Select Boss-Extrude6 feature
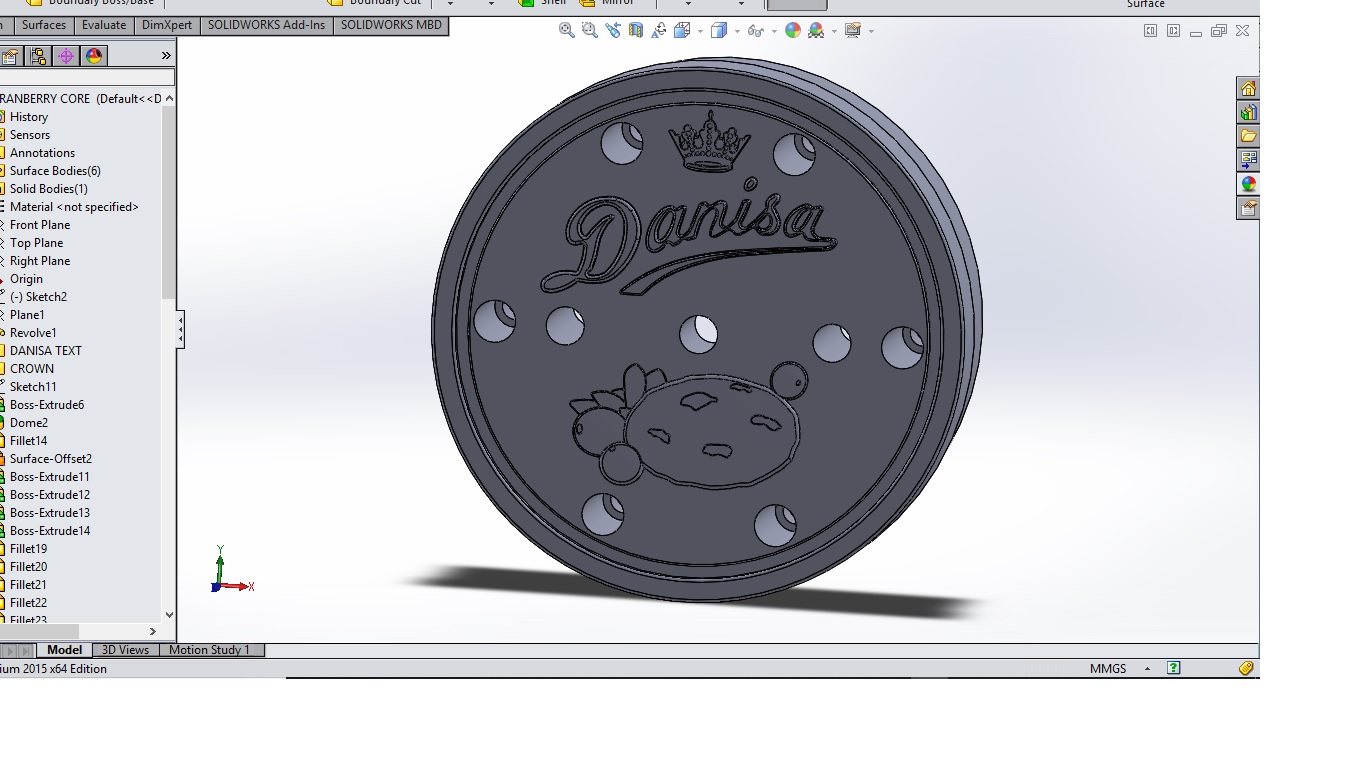Viewport: 1366px width, 768px height. tap(47, 405)
